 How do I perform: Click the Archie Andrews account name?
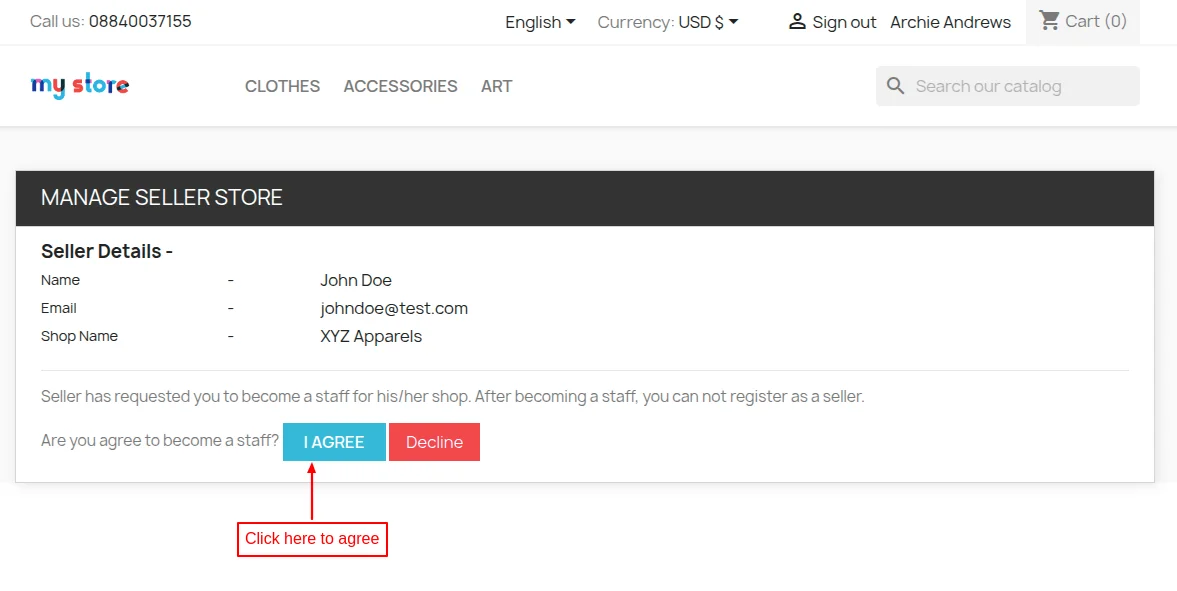click(950, 21)
